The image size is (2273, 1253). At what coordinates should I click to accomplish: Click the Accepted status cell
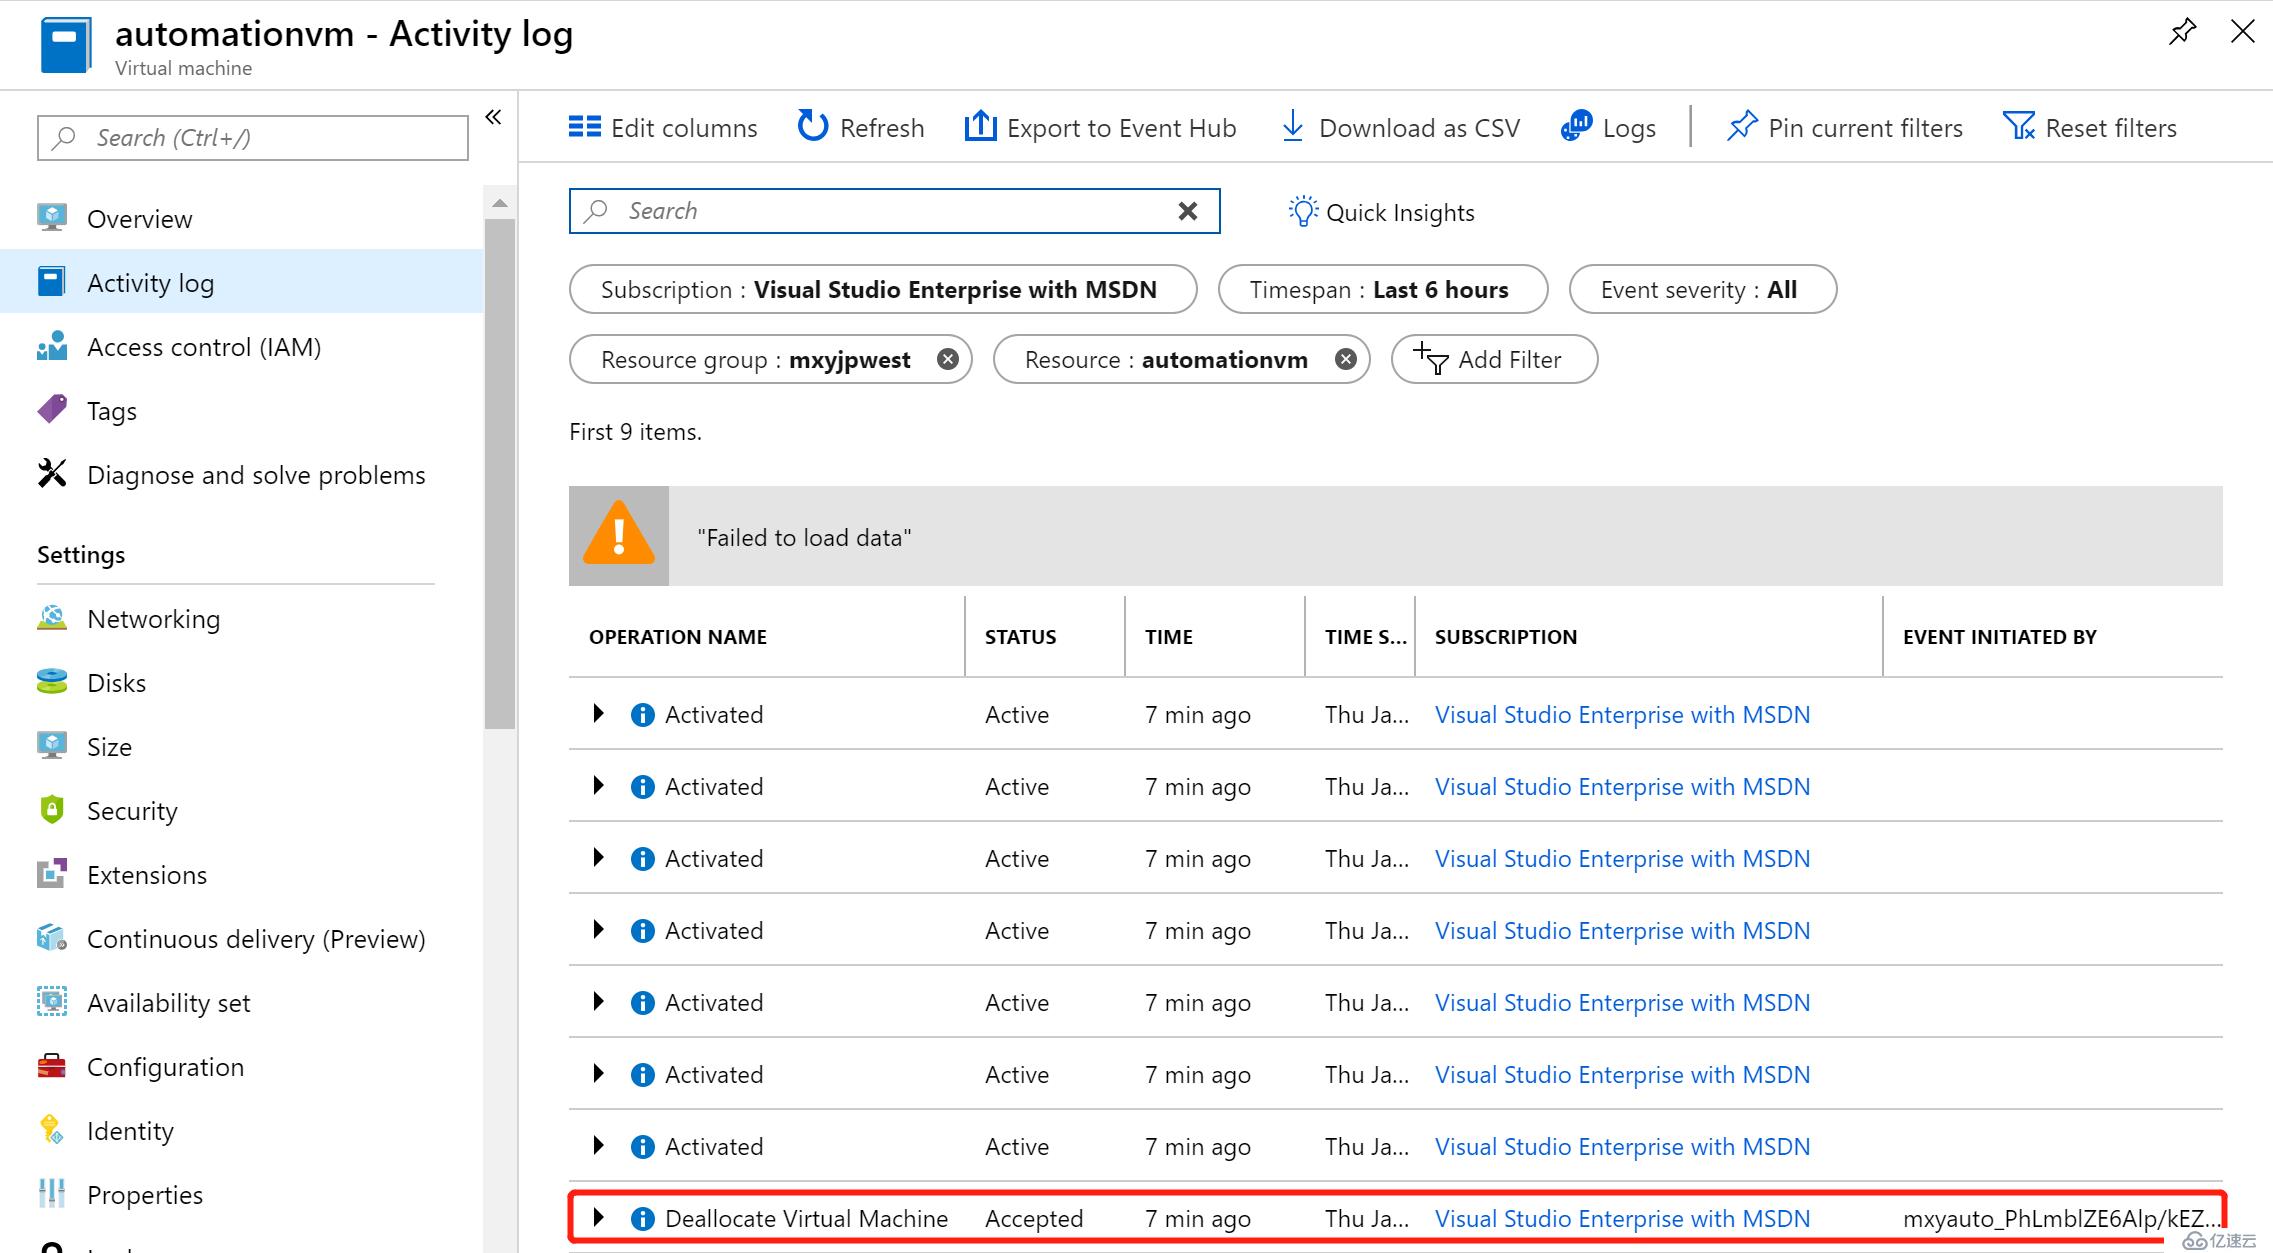click(x=1034, y=1219)
